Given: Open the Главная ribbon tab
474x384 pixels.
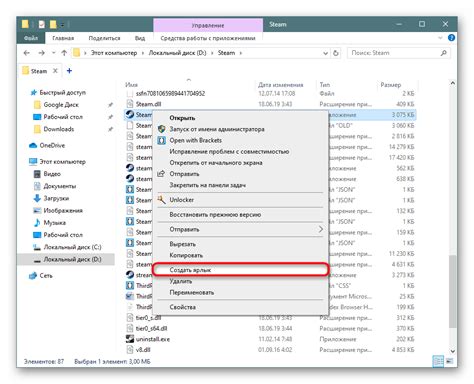Looking at the screenshot, I should (63, 38).
